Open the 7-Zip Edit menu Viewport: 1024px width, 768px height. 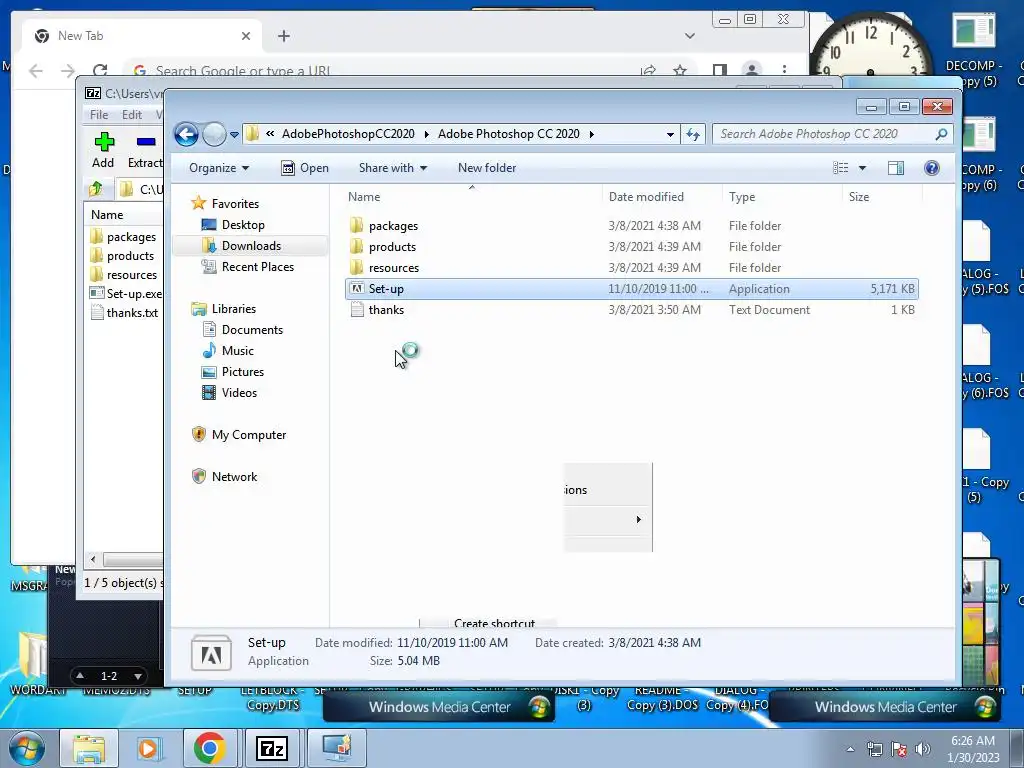[131, 115]
